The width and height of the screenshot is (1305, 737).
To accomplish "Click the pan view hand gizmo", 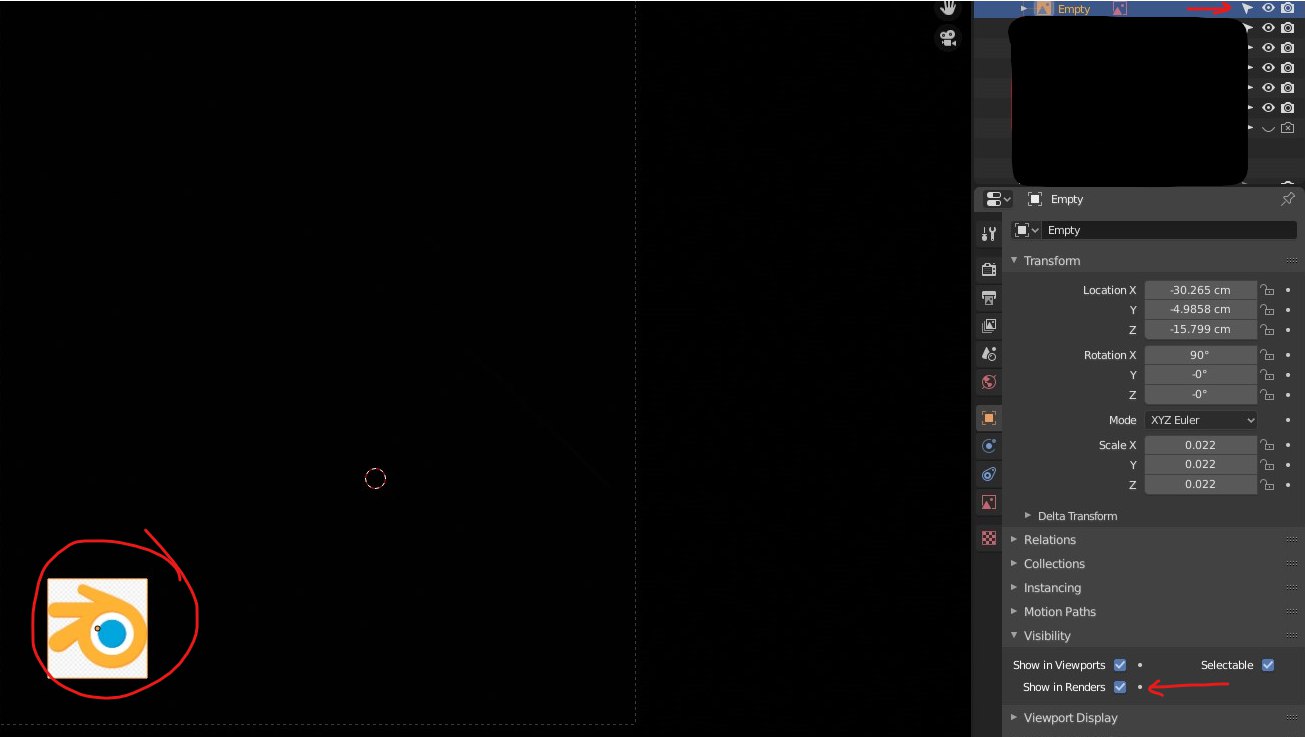I will (x=947, y=8).
